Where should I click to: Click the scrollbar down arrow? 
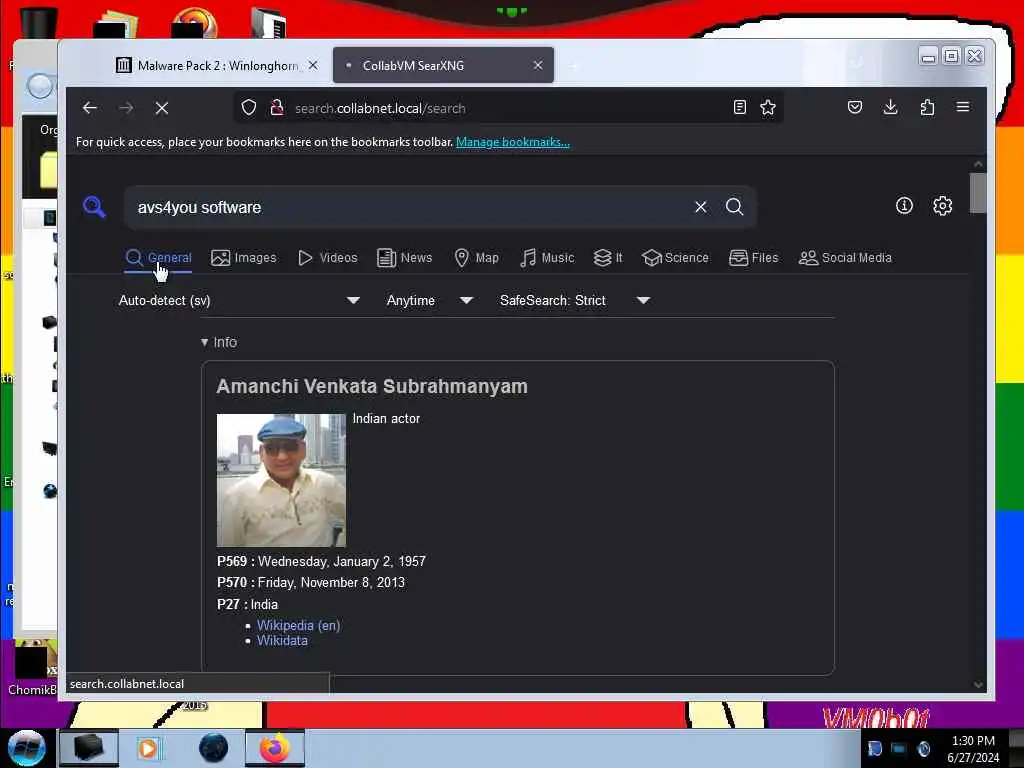[x=978, y=684]
